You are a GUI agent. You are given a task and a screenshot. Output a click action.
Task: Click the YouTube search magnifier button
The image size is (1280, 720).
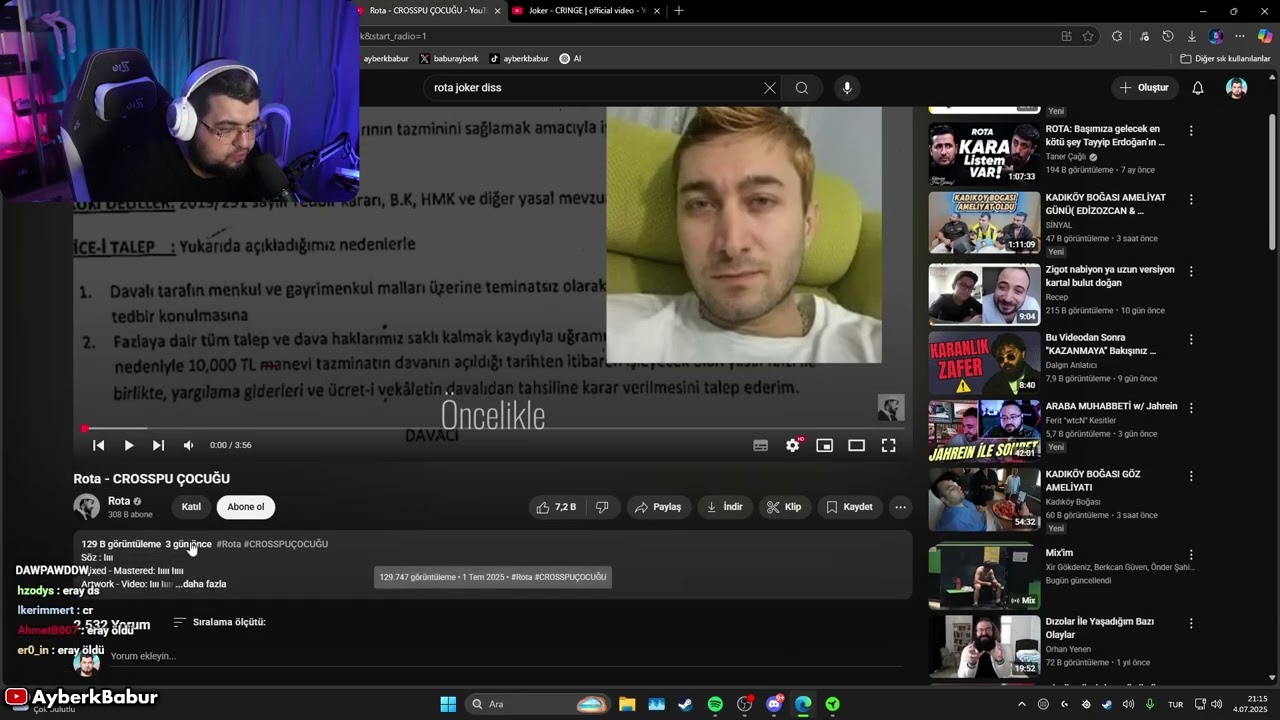[x=802, y=88]
